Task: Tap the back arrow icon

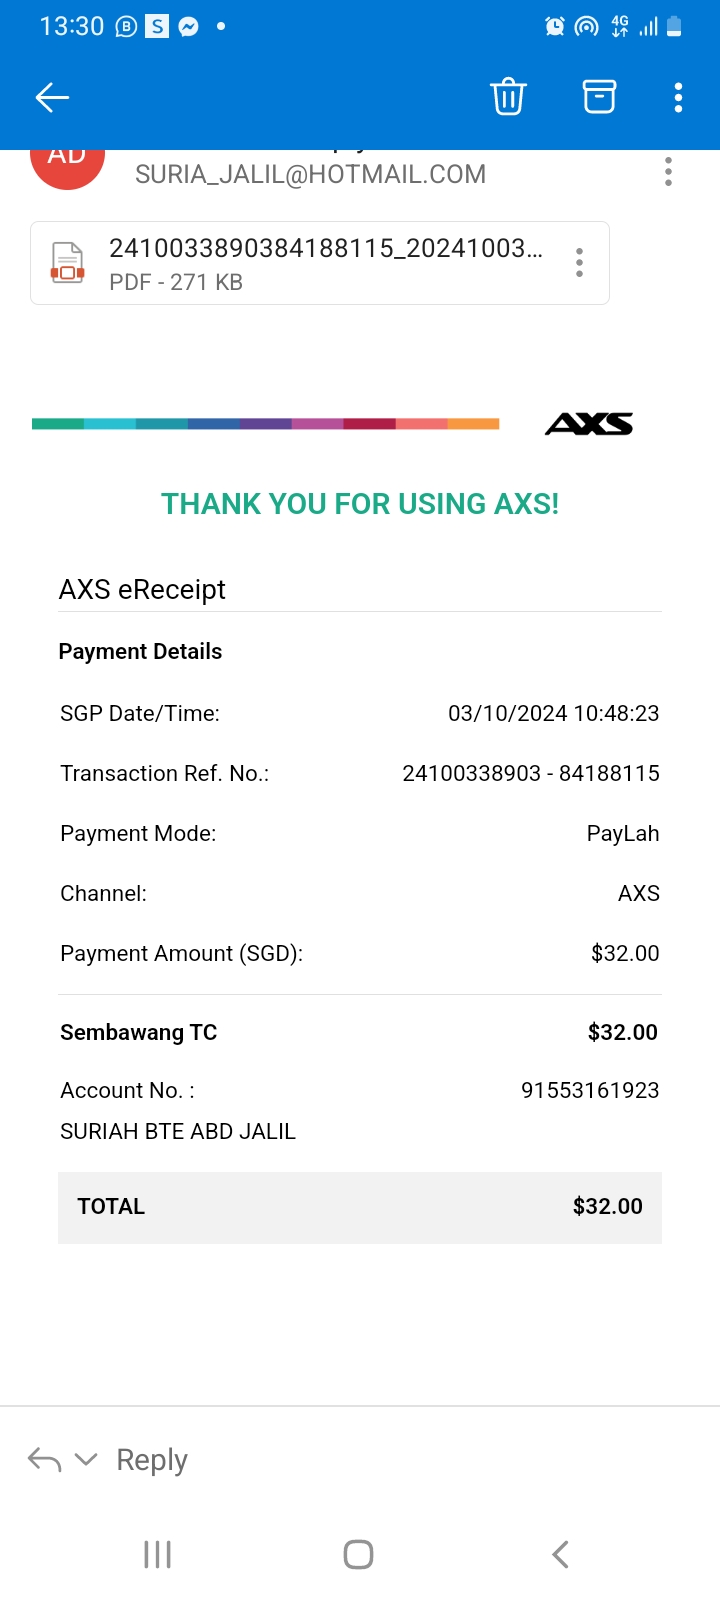Action: [x=52, y=97]
